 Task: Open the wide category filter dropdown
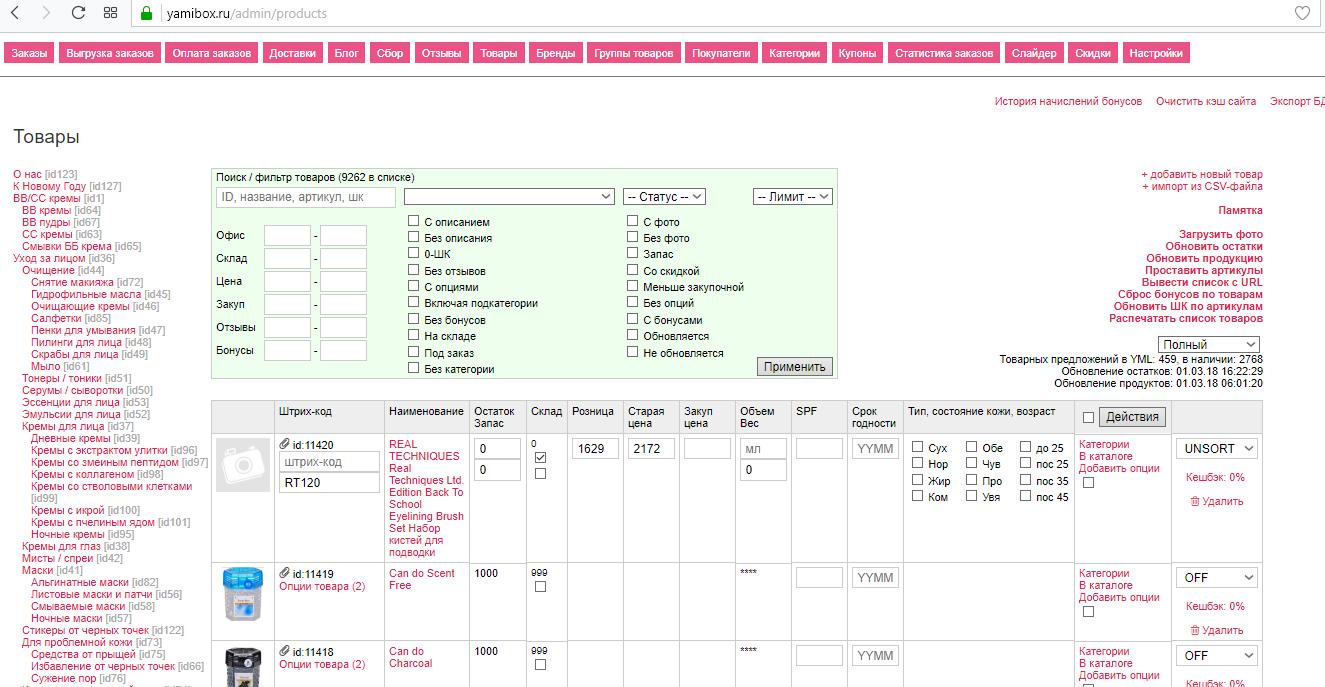click(509, 197)
